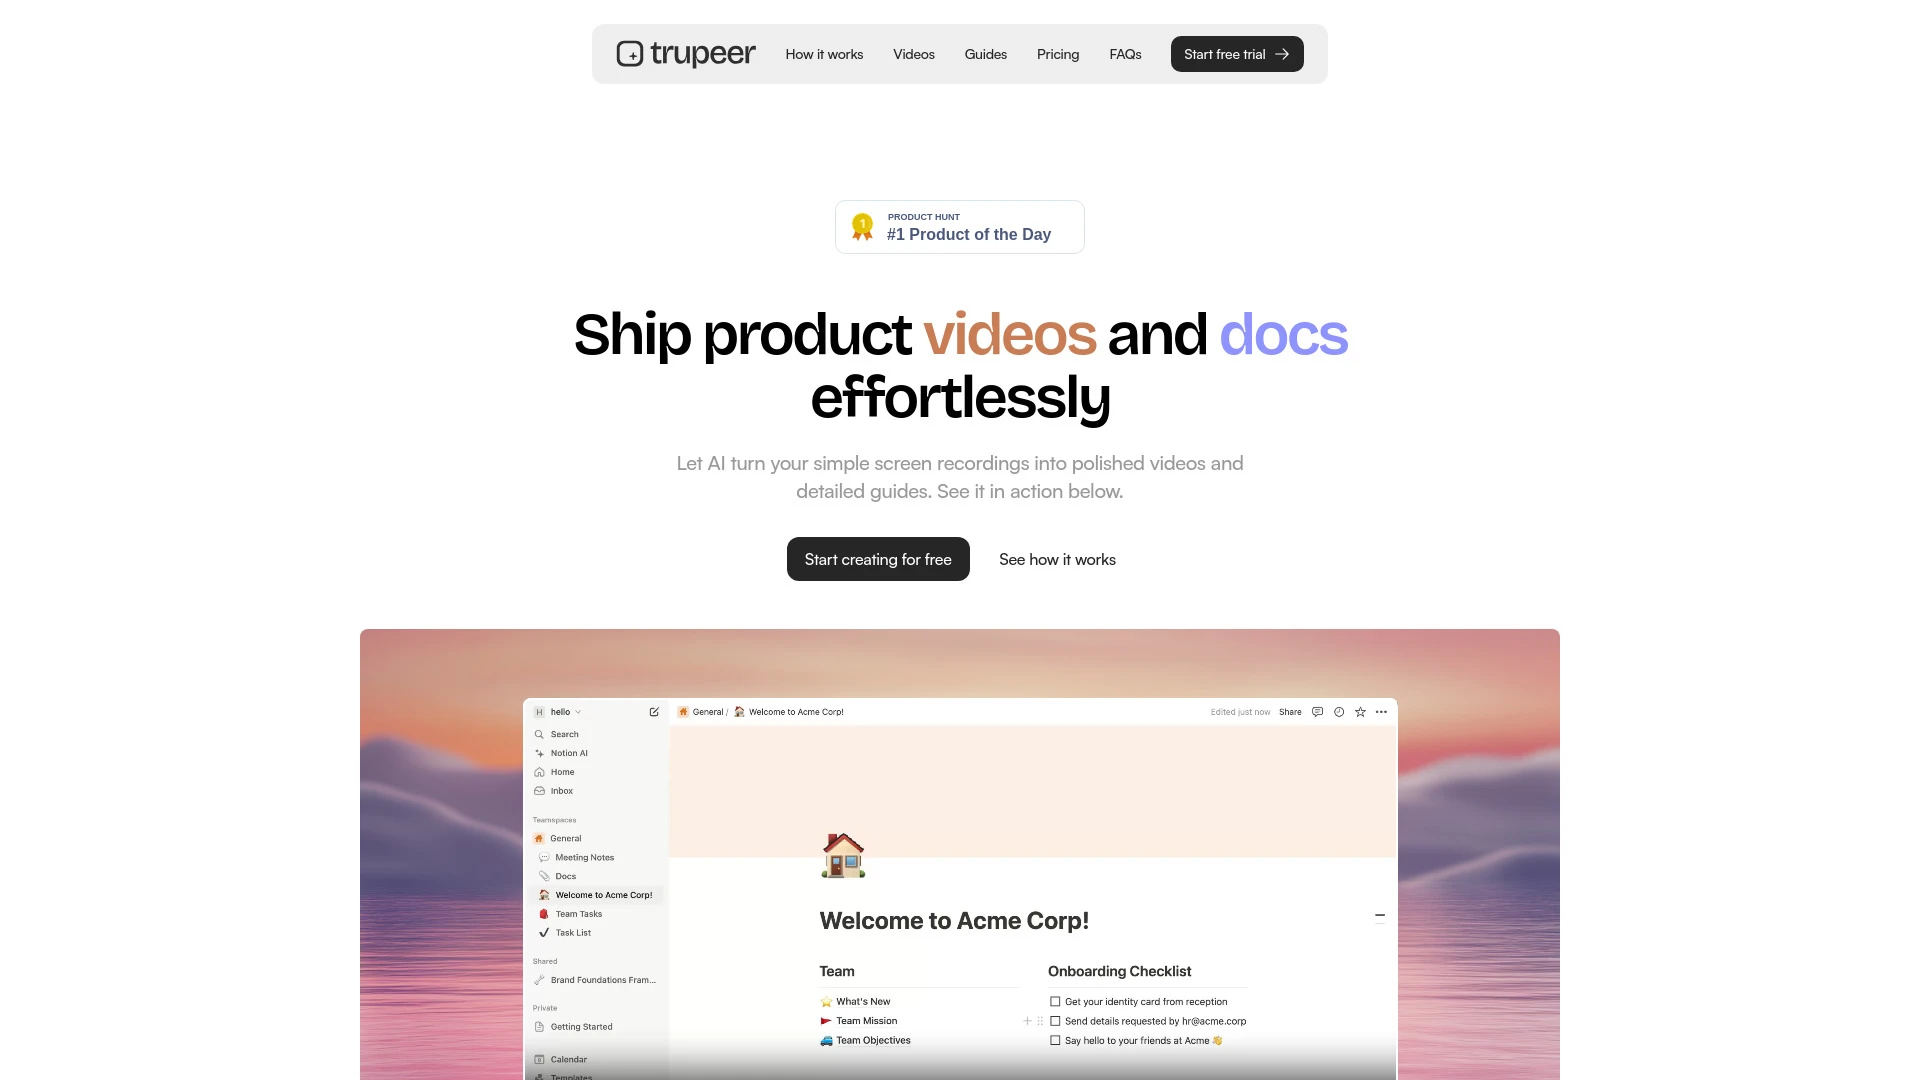Click the Trupeer logo icon
Screen dimensions: 1920x1080
click(x=630, y=54)
